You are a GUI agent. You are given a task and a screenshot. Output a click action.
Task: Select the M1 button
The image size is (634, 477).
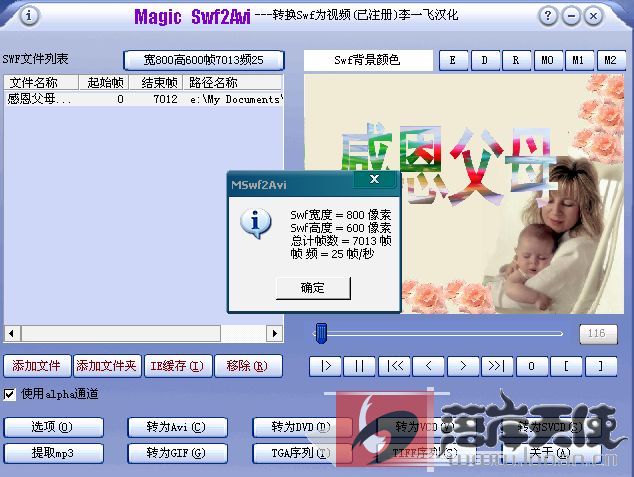pos(579,61)
